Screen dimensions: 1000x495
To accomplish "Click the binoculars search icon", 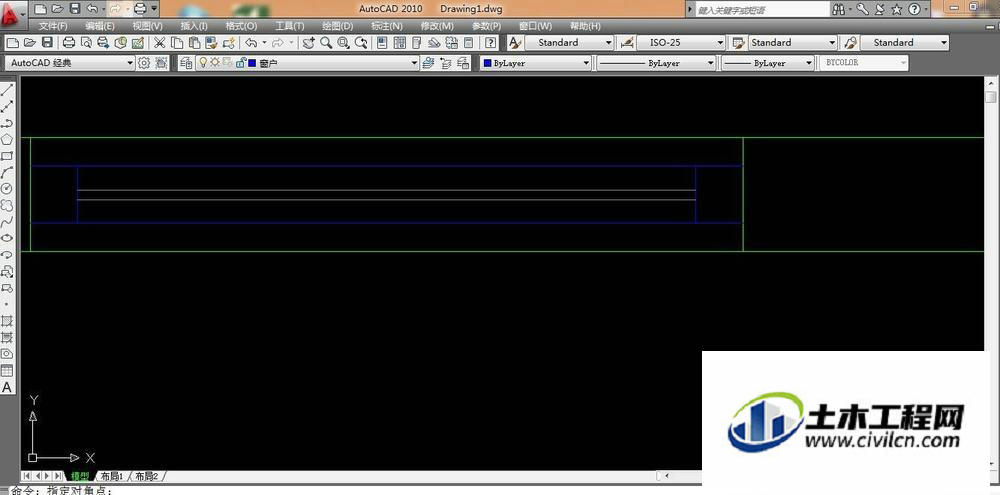I will pos(839,9).
